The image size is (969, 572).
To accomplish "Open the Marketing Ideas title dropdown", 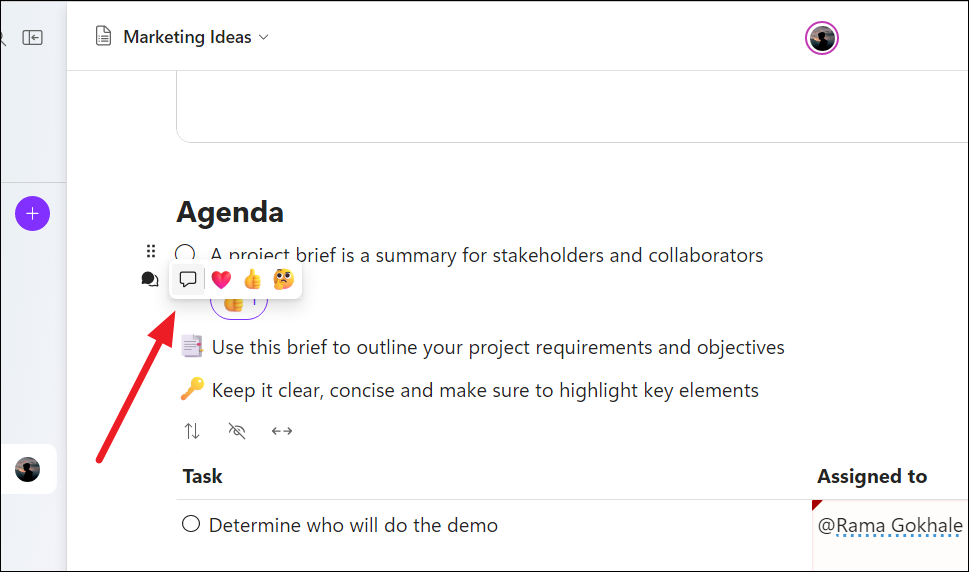I will pos(196,37).
